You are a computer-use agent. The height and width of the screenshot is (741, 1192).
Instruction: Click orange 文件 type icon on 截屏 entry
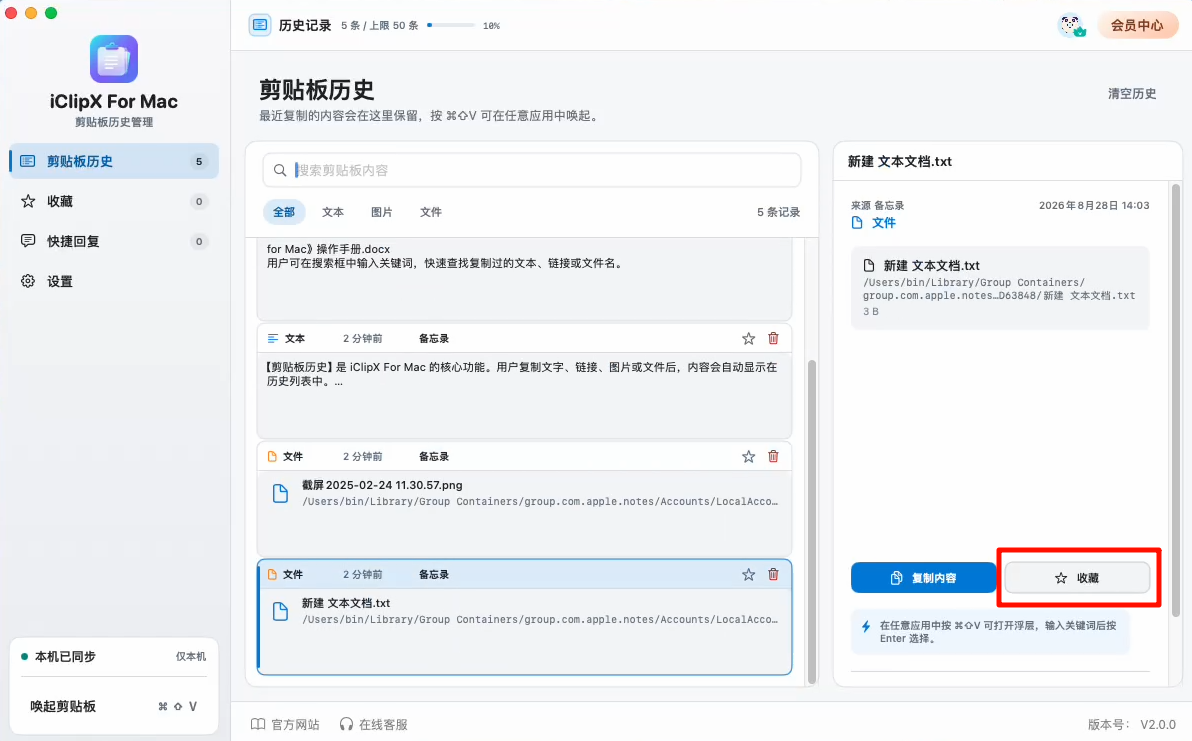pos(272,456)
